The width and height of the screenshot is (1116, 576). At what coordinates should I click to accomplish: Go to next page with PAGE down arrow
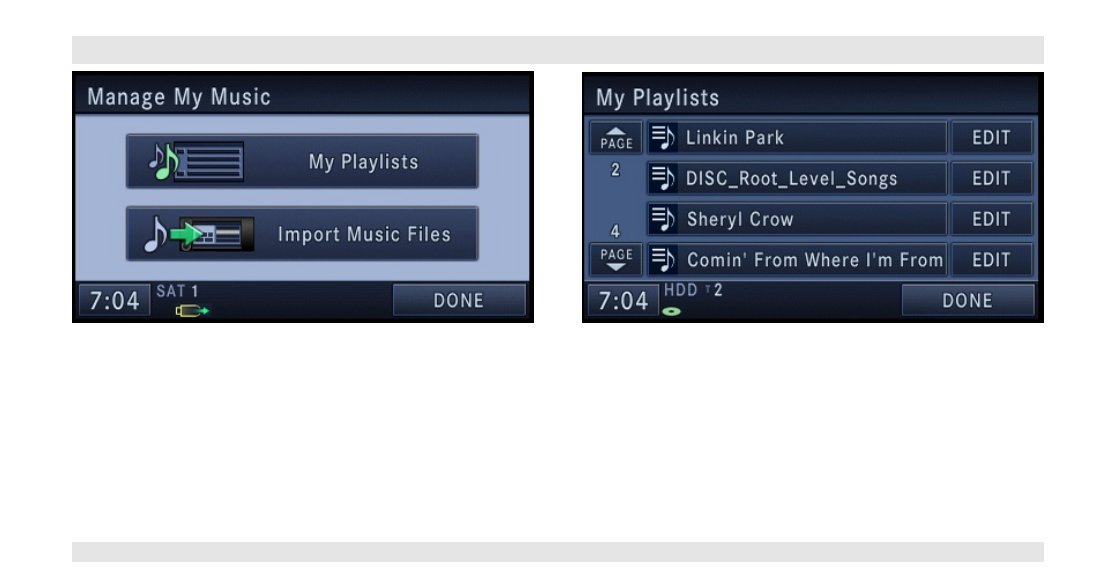(x=616, y=260)
